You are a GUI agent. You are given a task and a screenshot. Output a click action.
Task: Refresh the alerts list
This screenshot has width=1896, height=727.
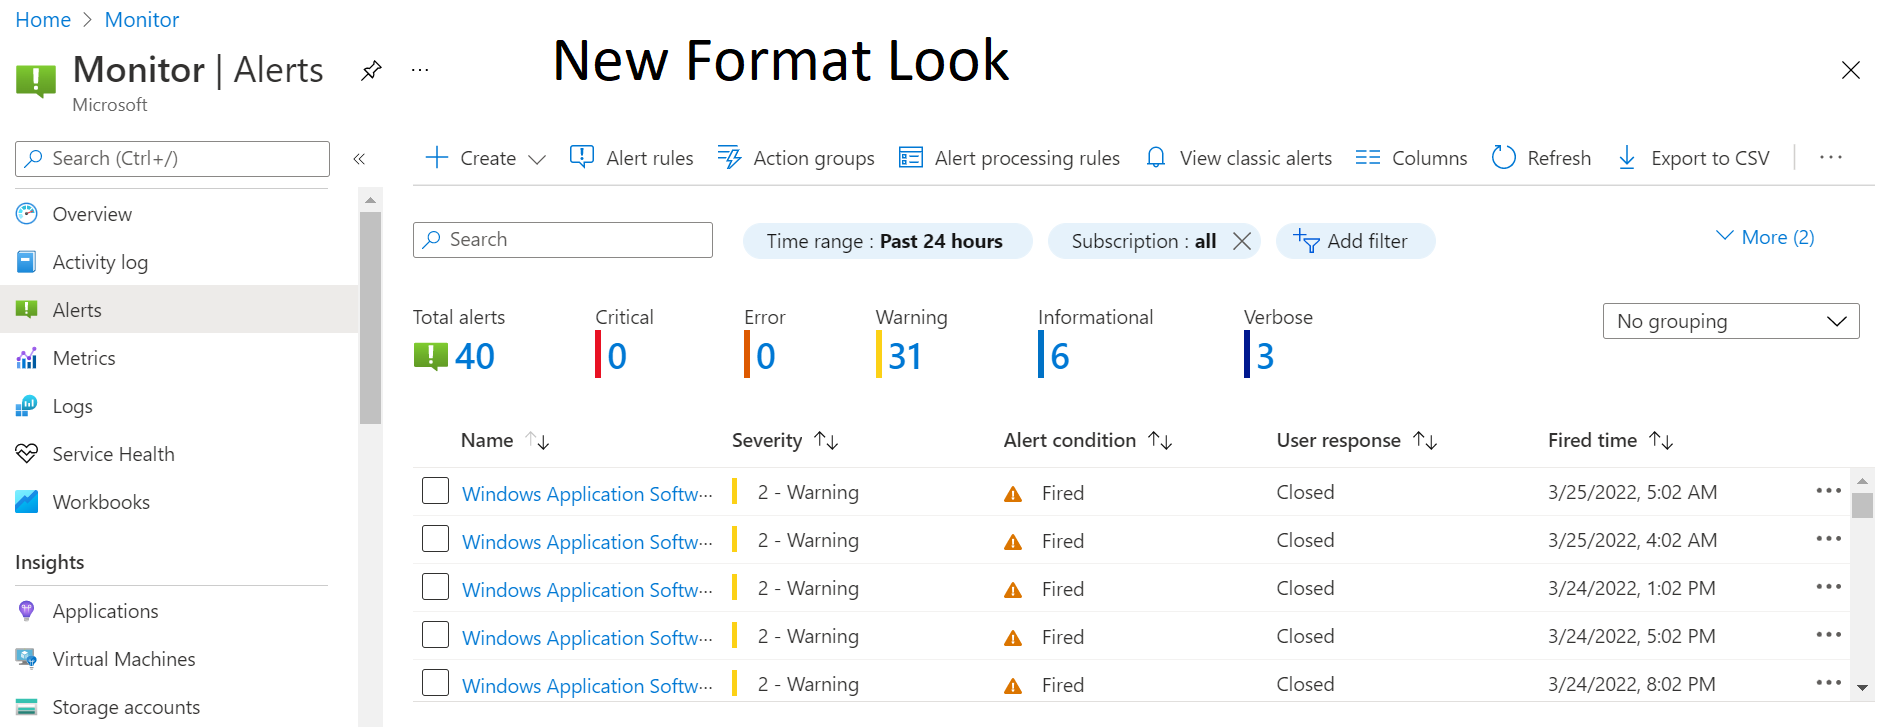coord(1541,158)
